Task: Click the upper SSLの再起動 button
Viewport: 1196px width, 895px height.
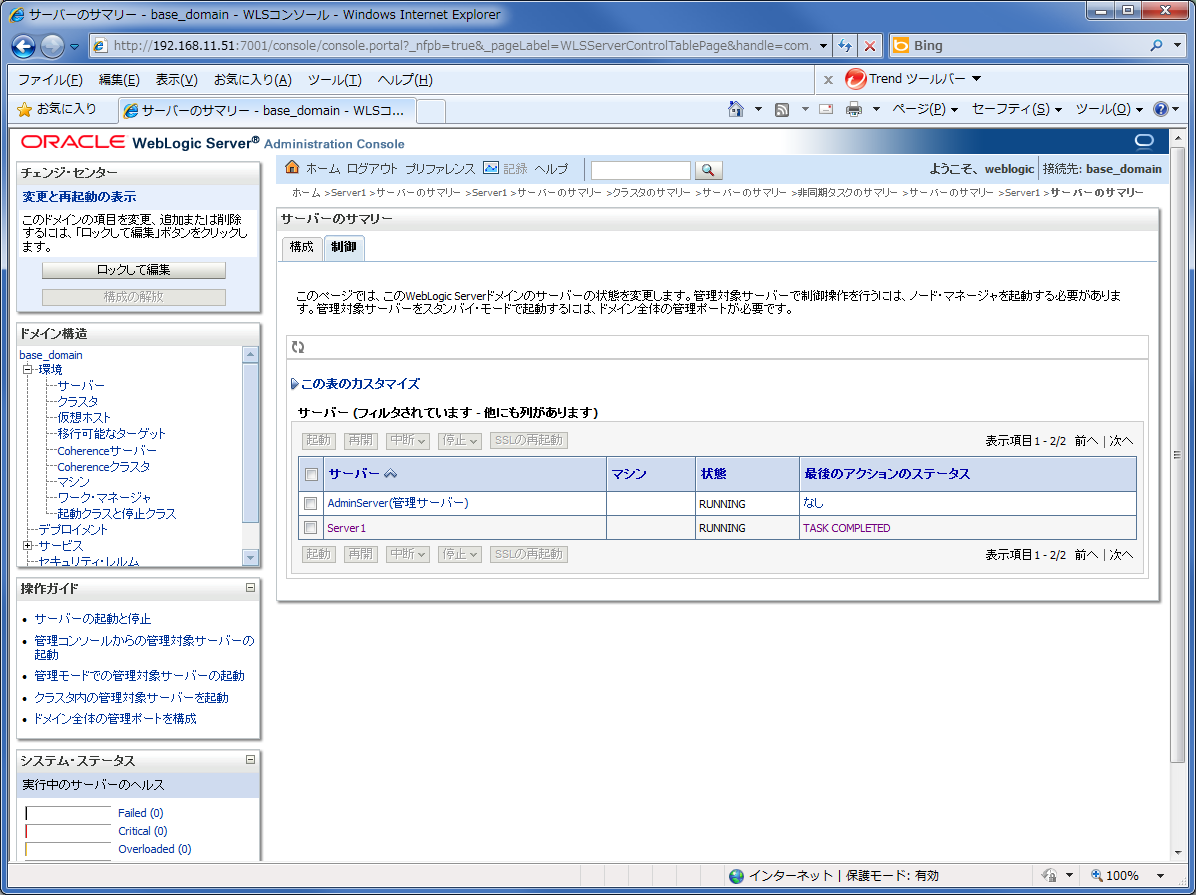Action: click(x=529, y=440)
